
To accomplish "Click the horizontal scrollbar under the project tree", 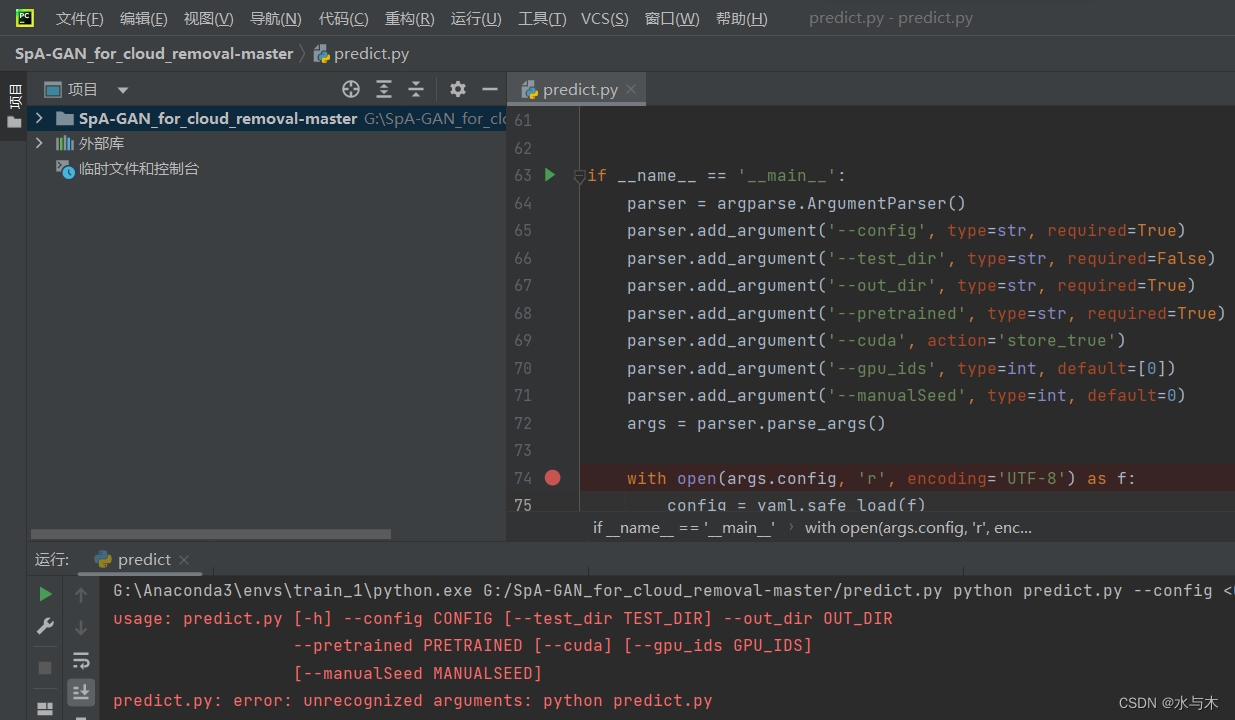I will pos(210,533).
